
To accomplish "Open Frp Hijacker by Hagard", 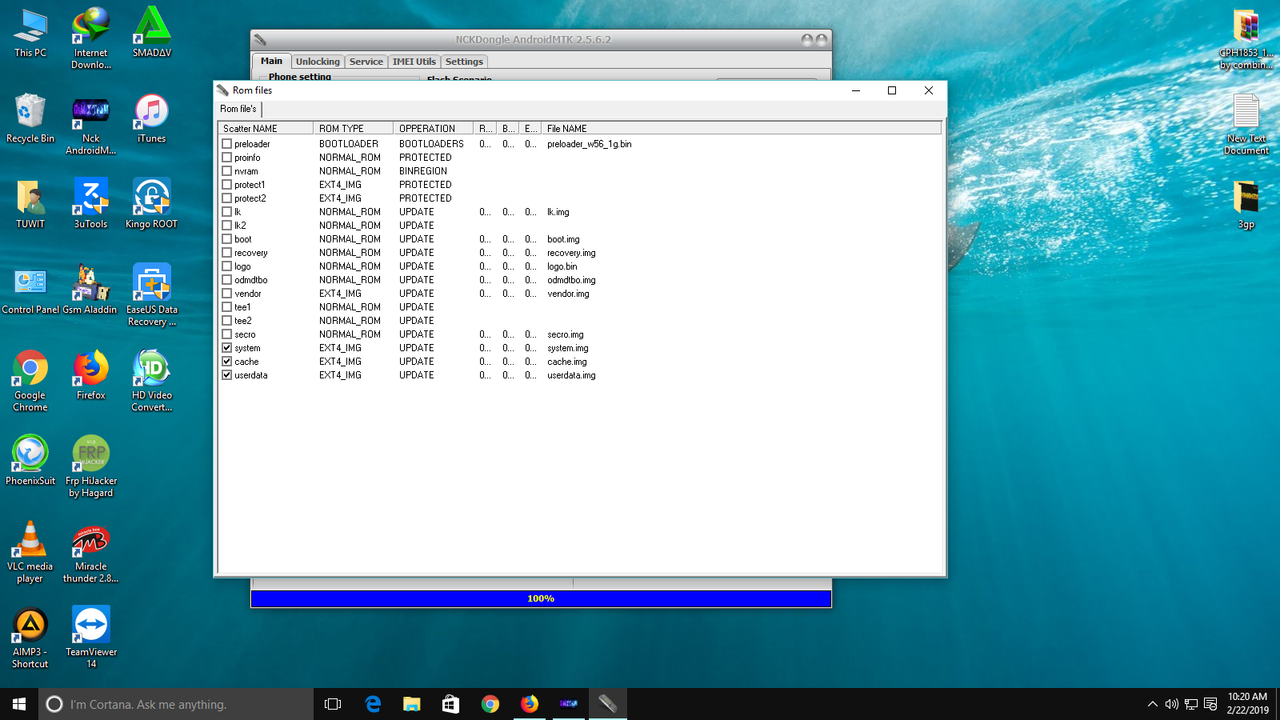I will tap(91, 453).
